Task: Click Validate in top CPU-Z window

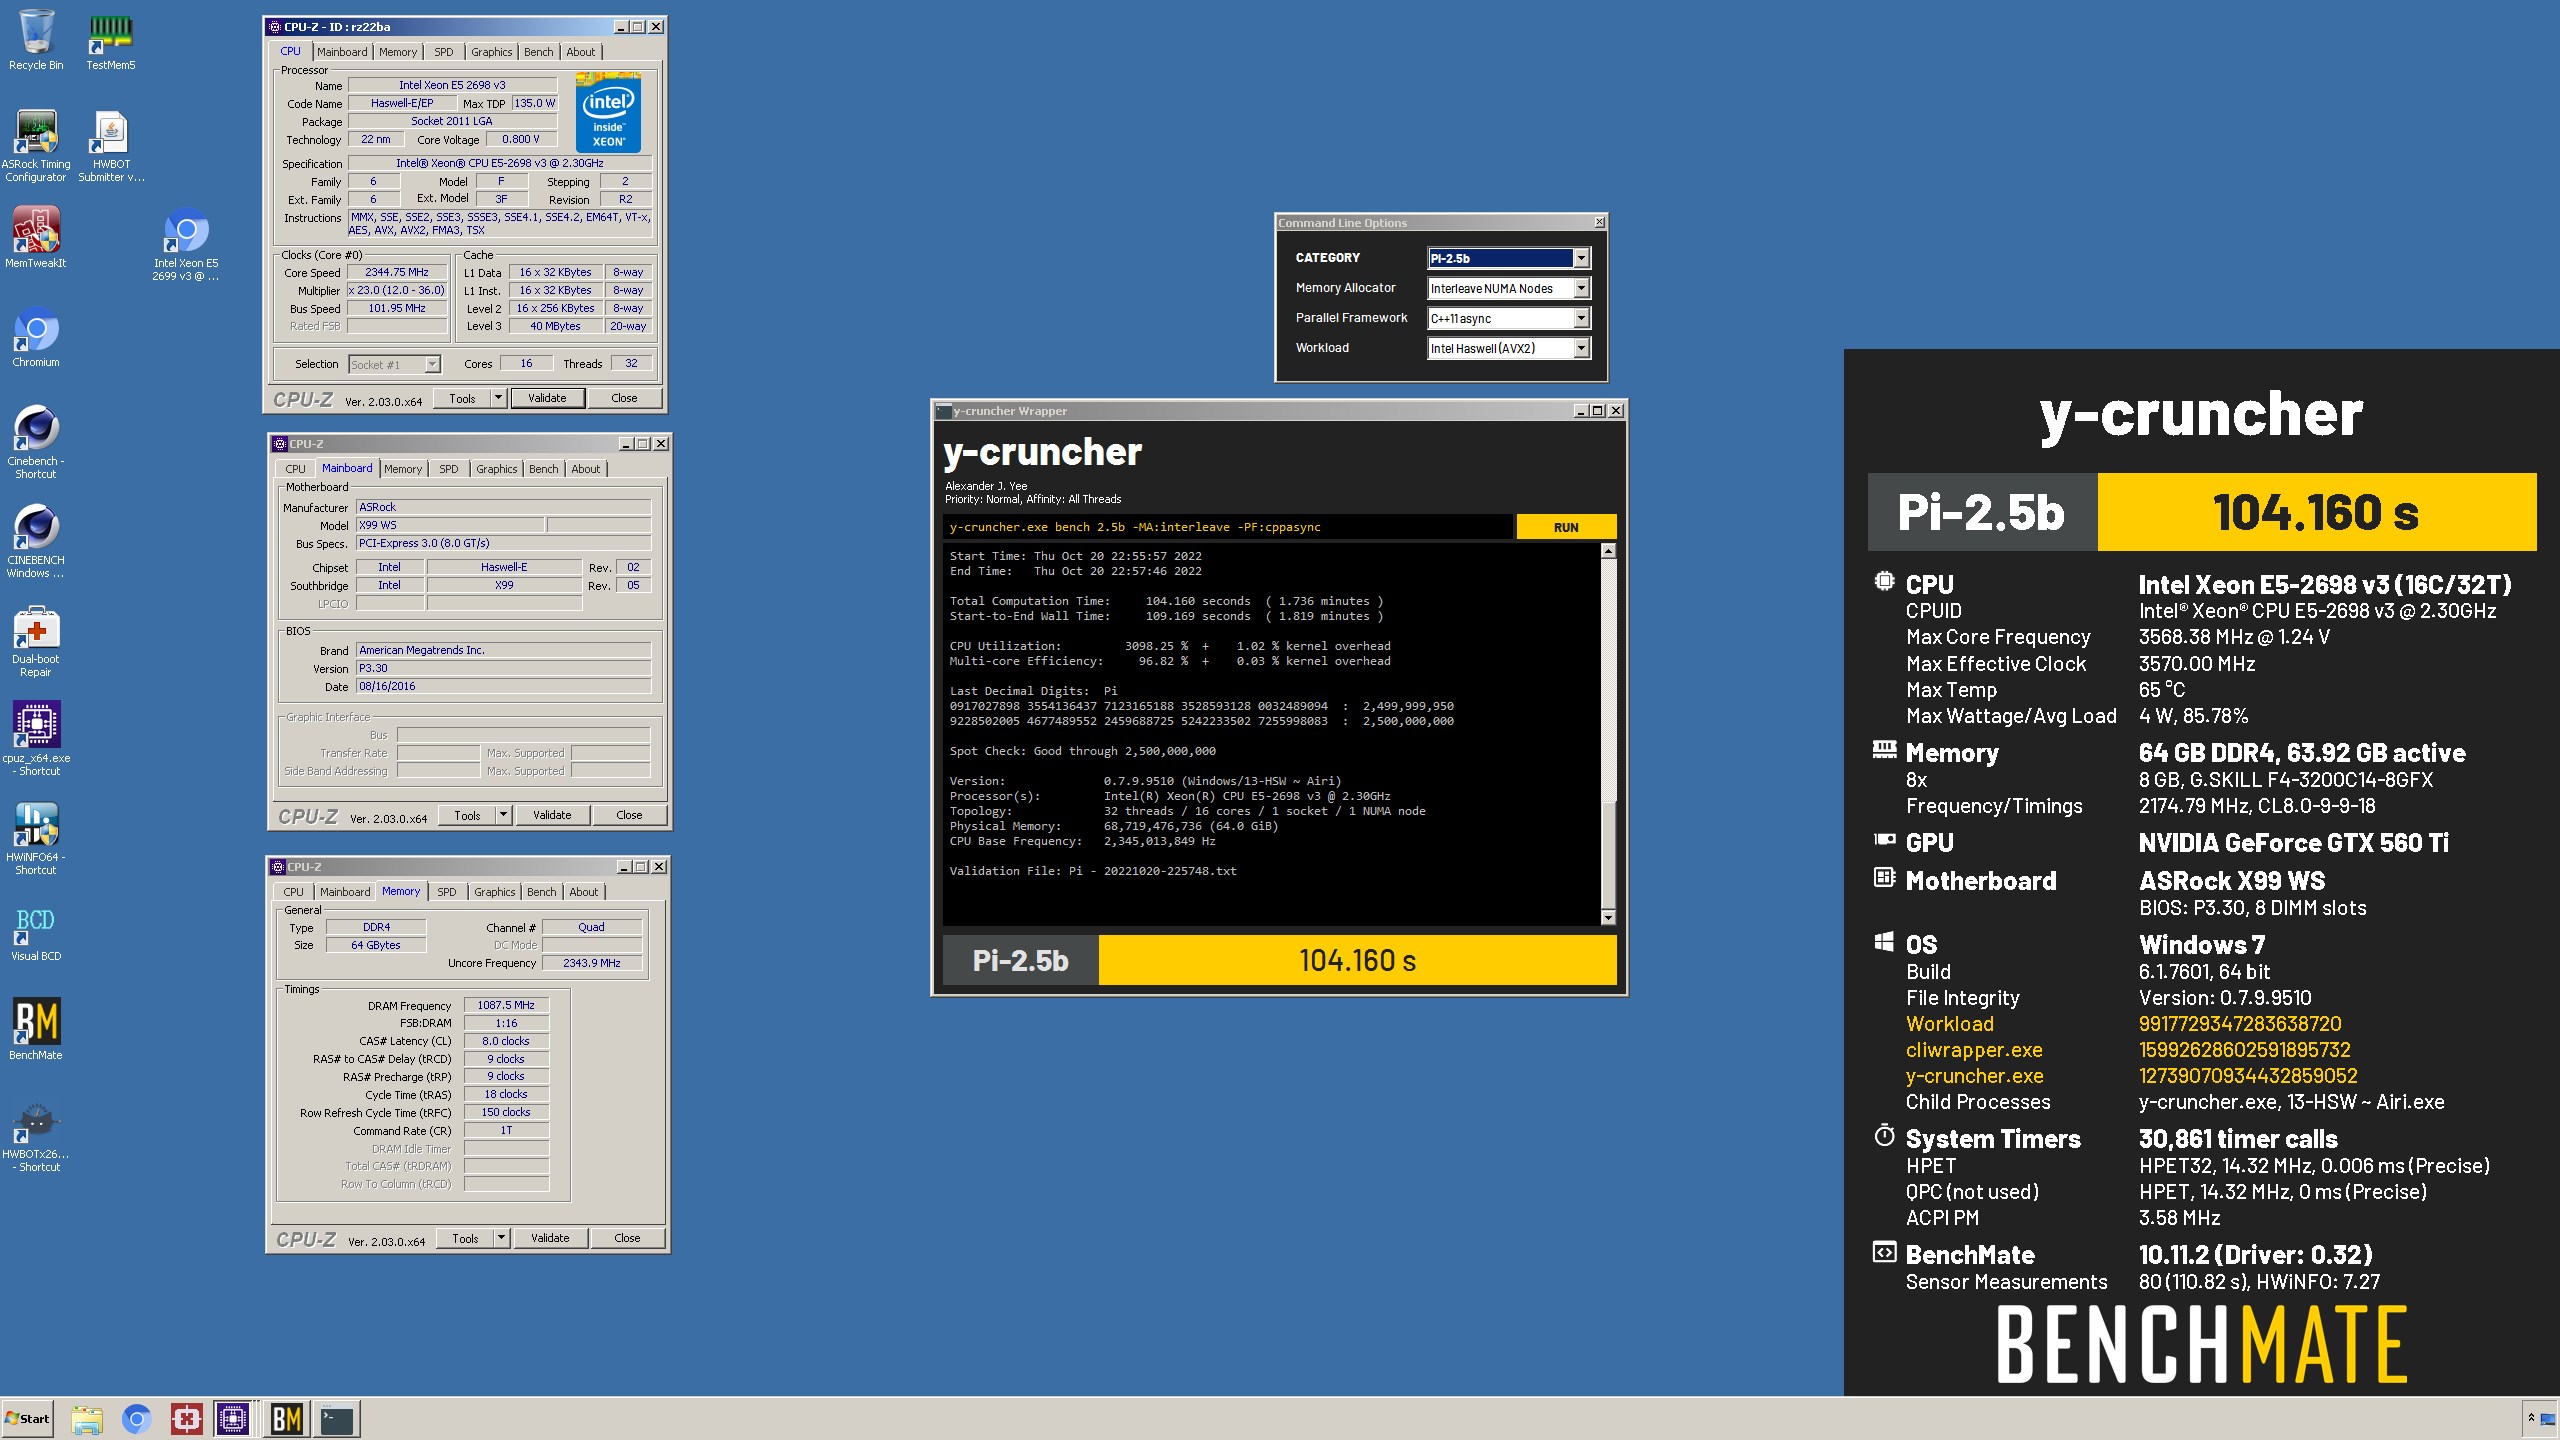Action: 547,398
